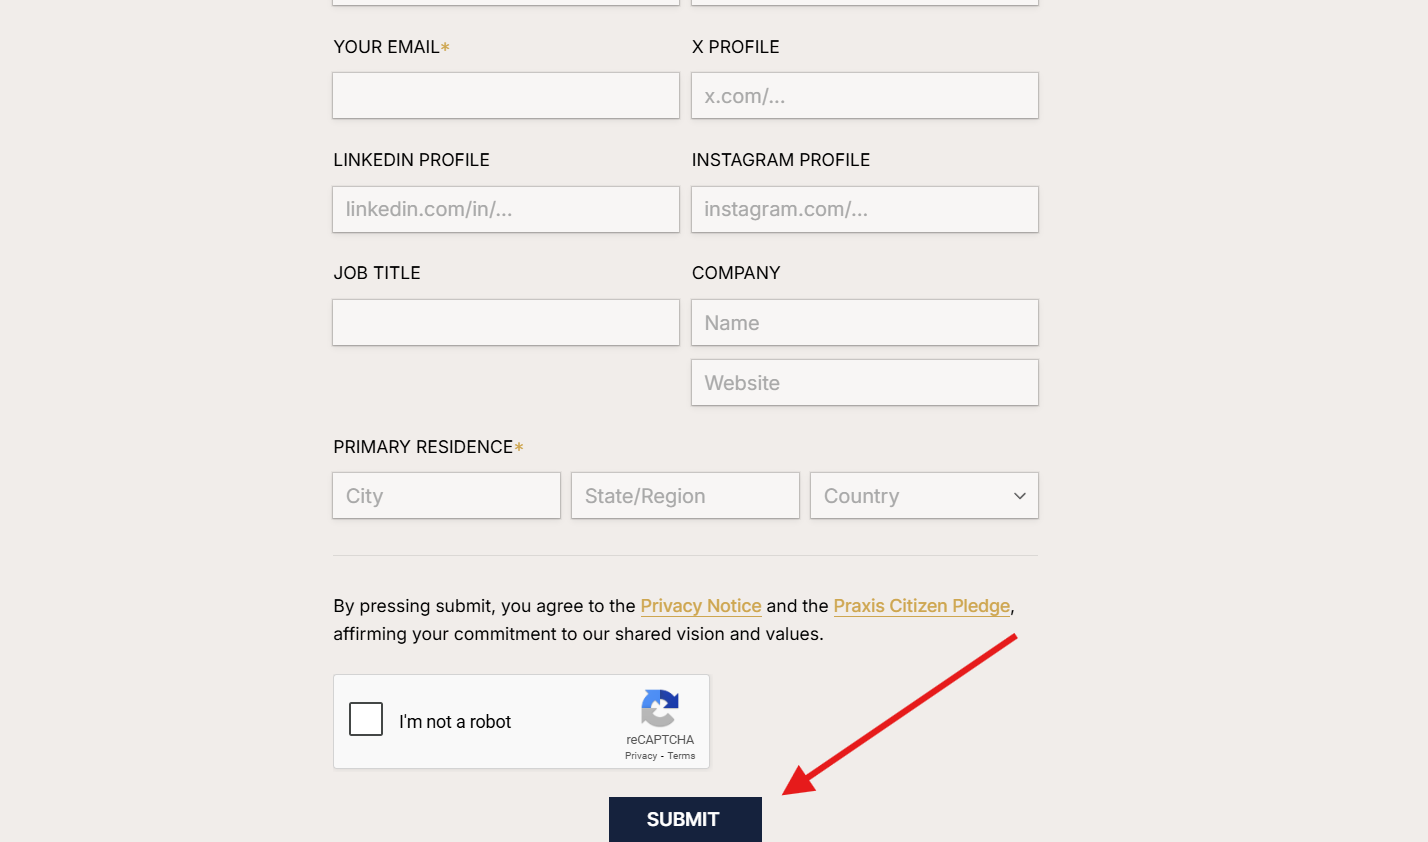Click the Country dropdown chevron arrow
The height and width of the screenshot is (842, 1428).
tap(1019, 495)
